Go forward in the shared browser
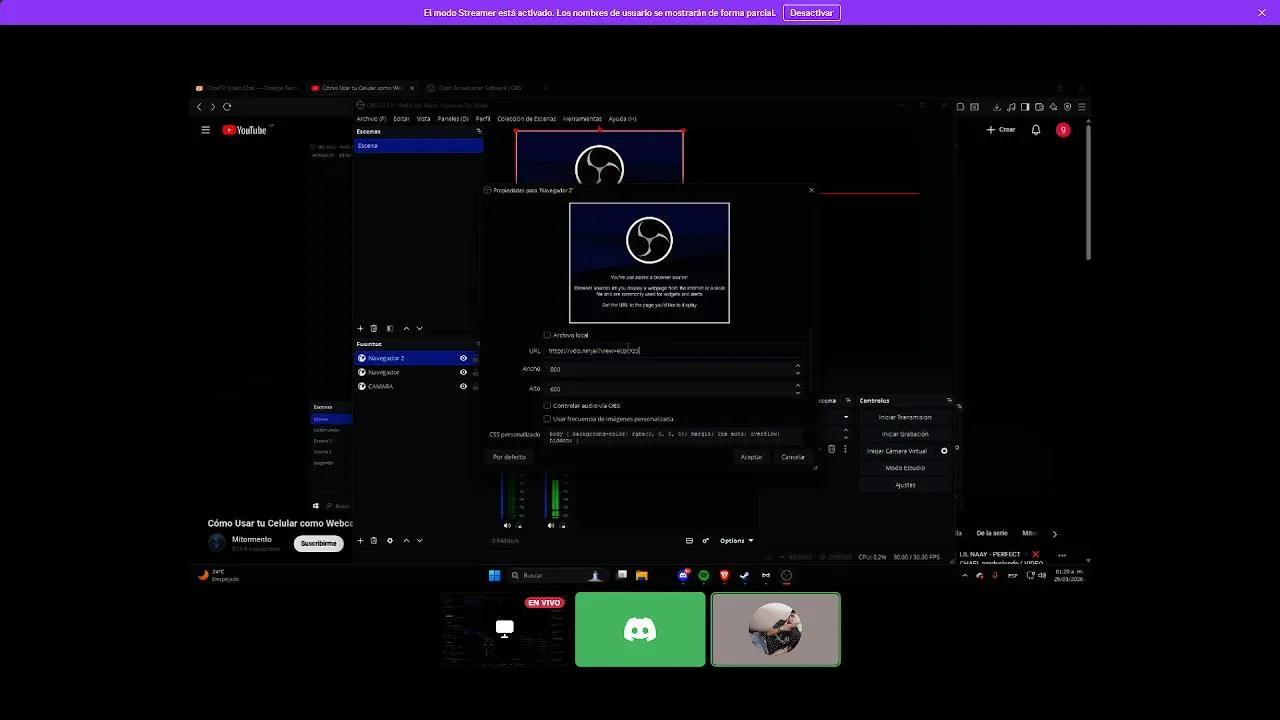The image size is (1280, 720). [212, 107]
